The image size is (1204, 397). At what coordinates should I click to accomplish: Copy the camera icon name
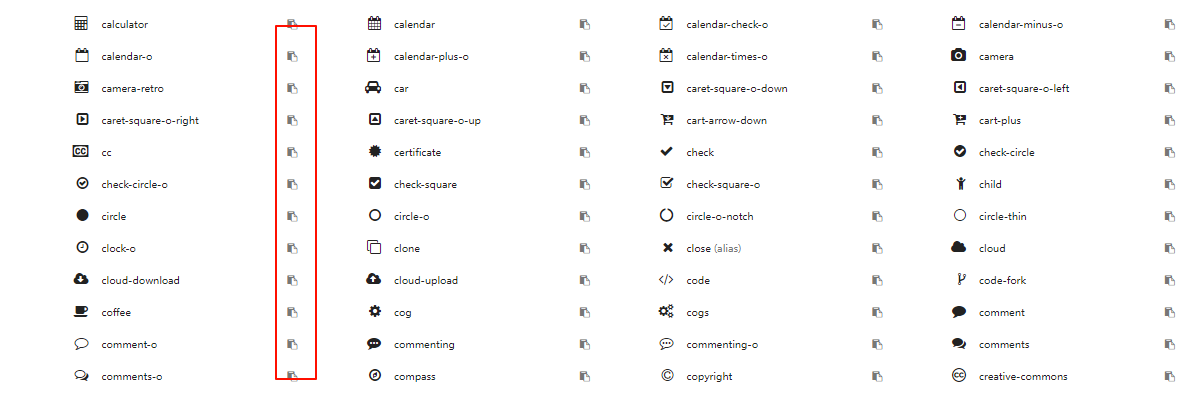(1170, 56)
